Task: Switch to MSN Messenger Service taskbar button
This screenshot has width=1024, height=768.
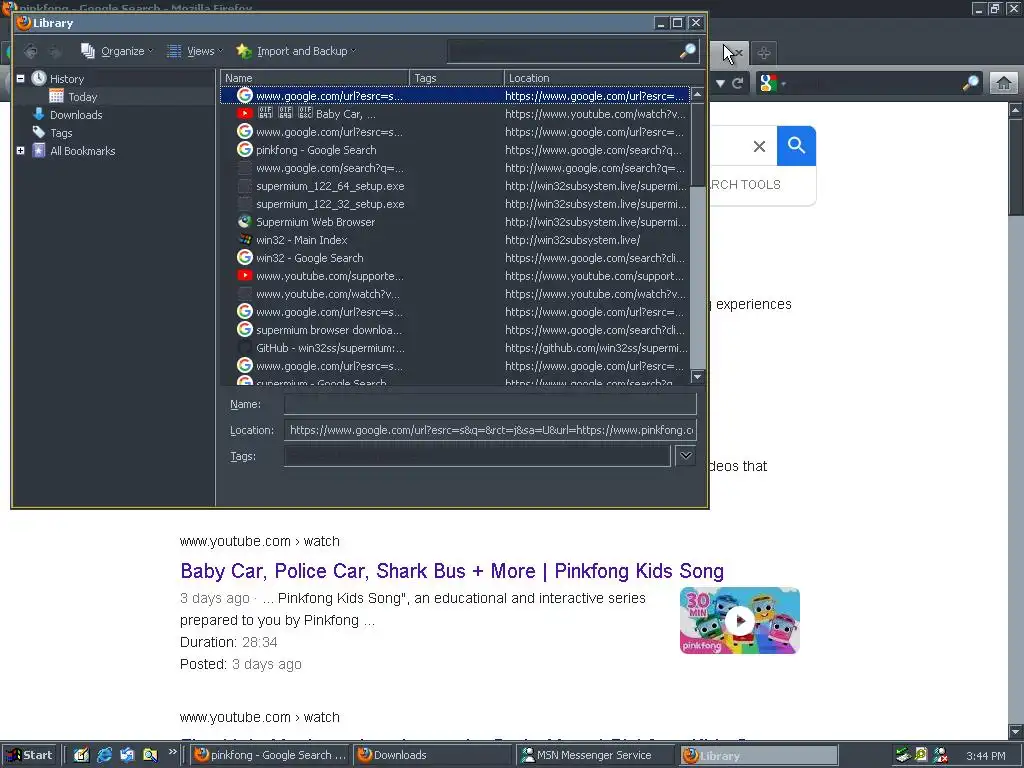Action: coord(597,755)
